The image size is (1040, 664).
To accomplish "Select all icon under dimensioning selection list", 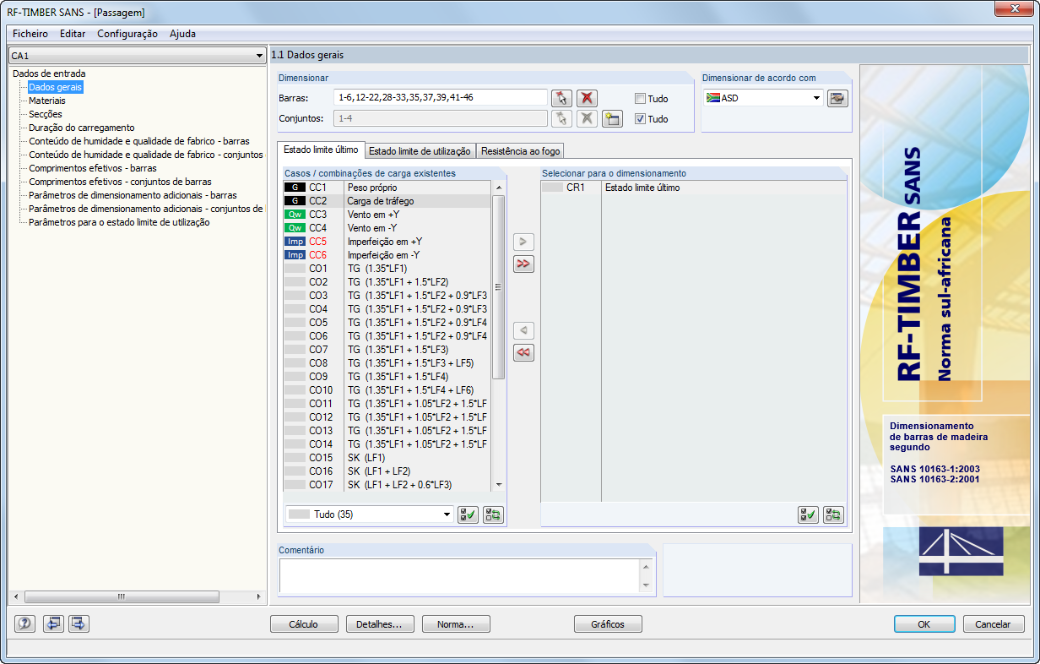I will click(x=808, y=515).
